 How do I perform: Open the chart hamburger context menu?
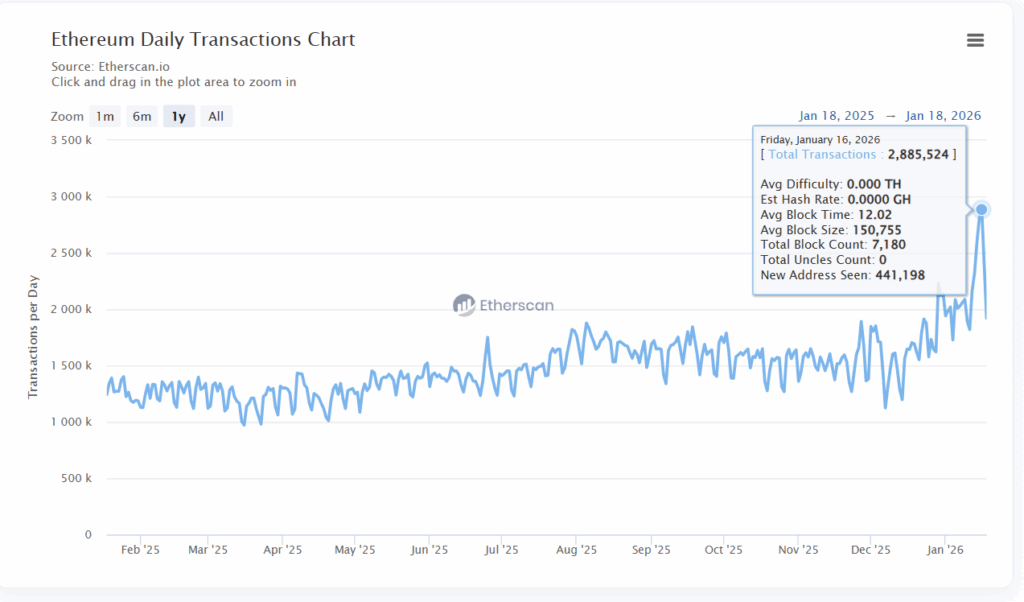click(x=975, y=40)
